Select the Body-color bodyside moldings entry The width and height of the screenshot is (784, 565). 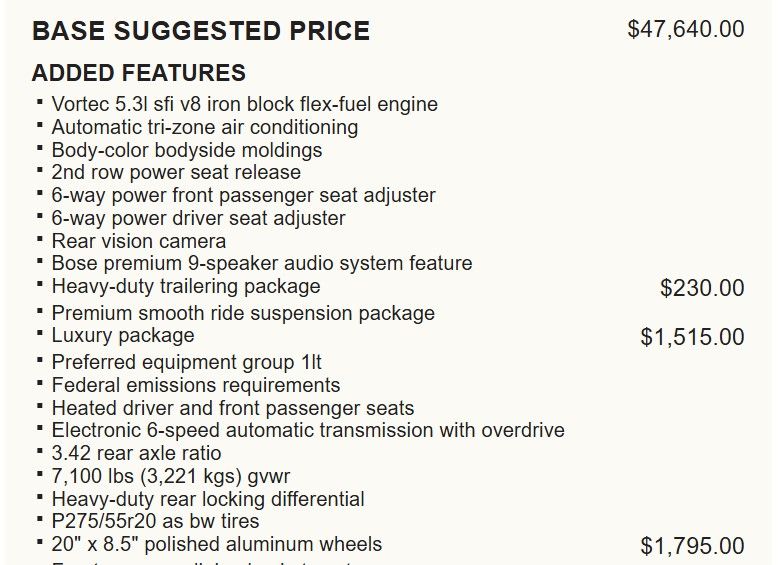pos(186,150)
